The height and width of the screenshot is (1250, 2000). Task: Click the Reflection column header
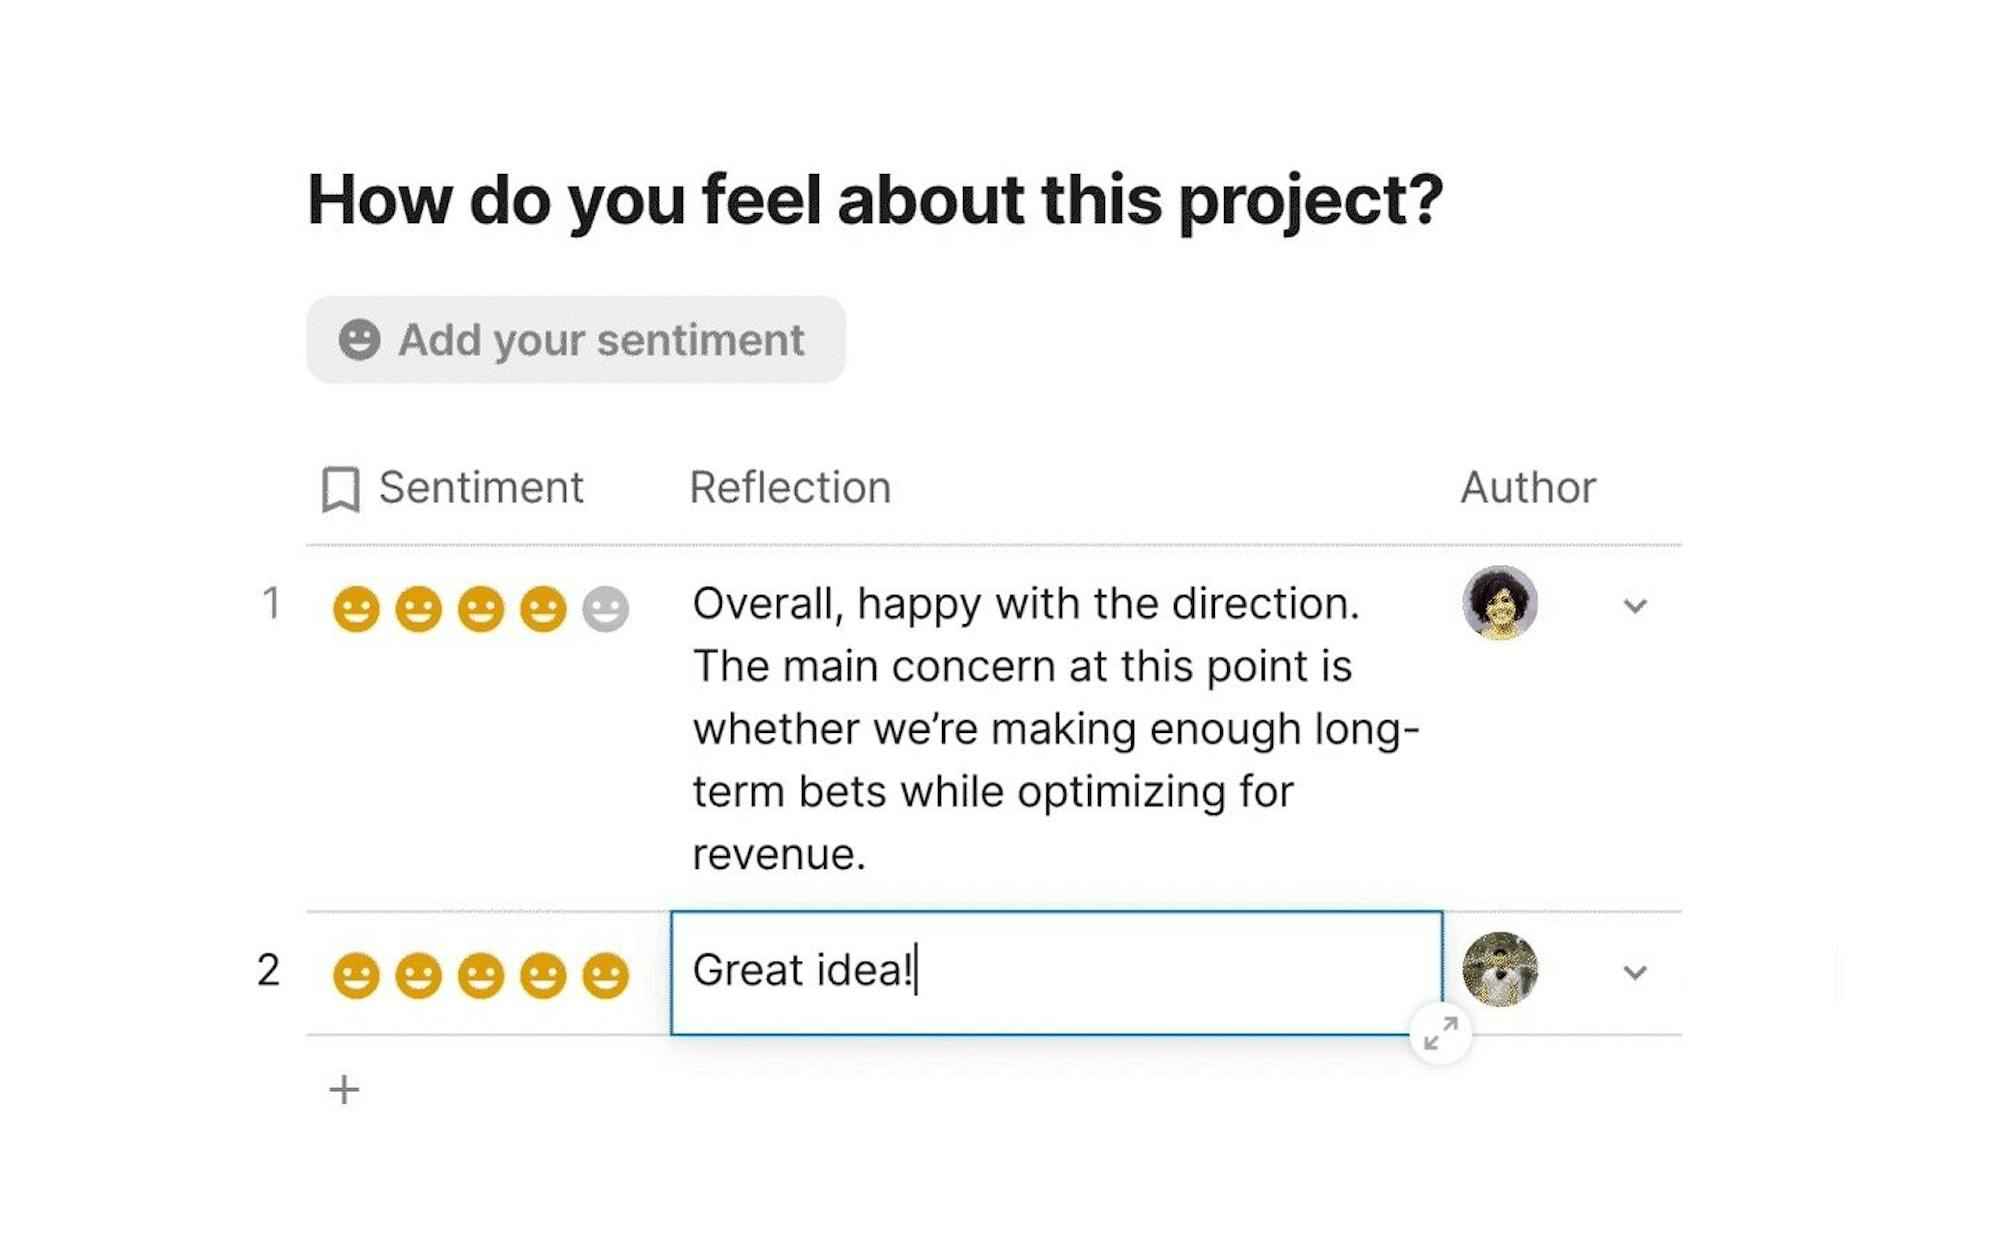(790, 488)
